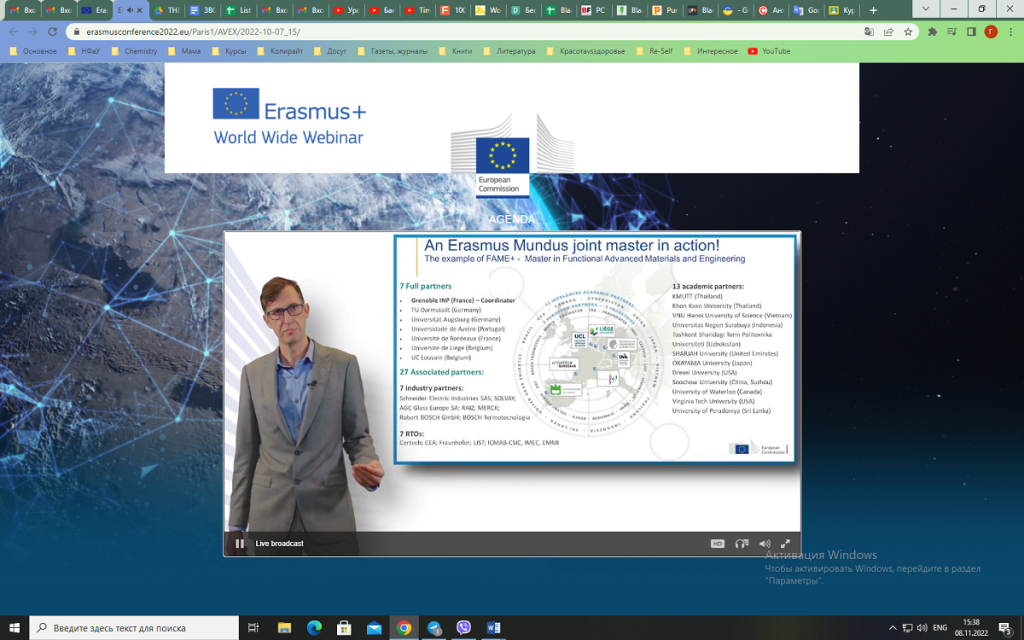Viewport: 1024px width, 640px height.
Task: Open the Книги bookmarks folder
Action: pos(455,51)
